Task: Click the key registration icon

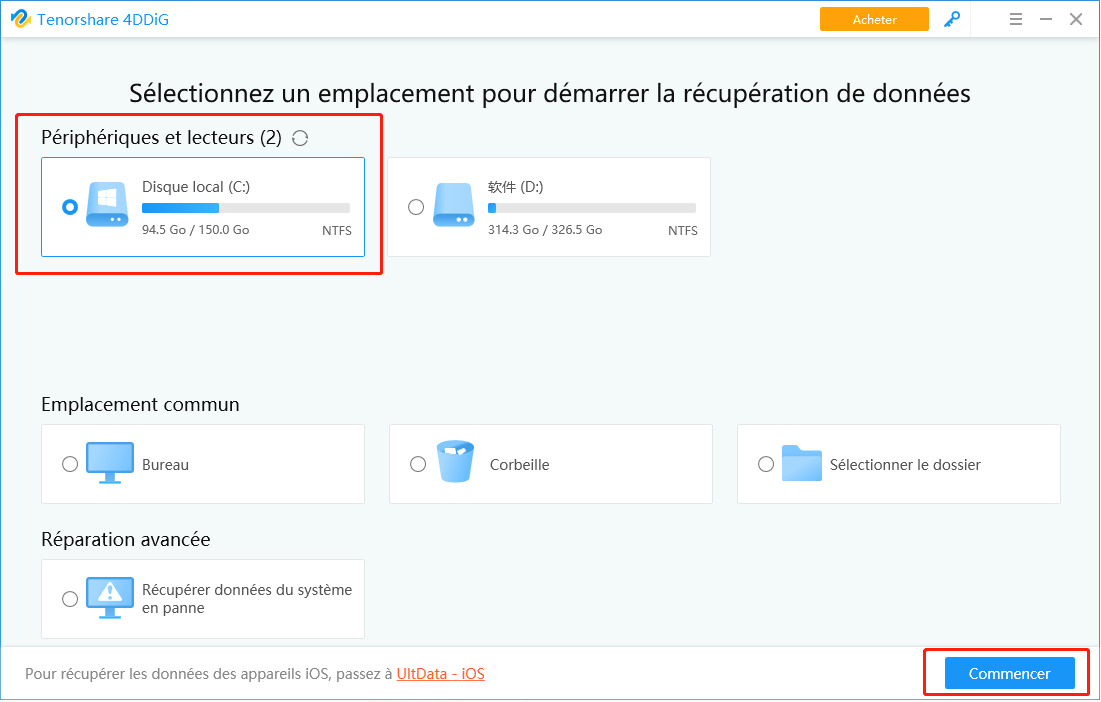Action: pos(951,20)
